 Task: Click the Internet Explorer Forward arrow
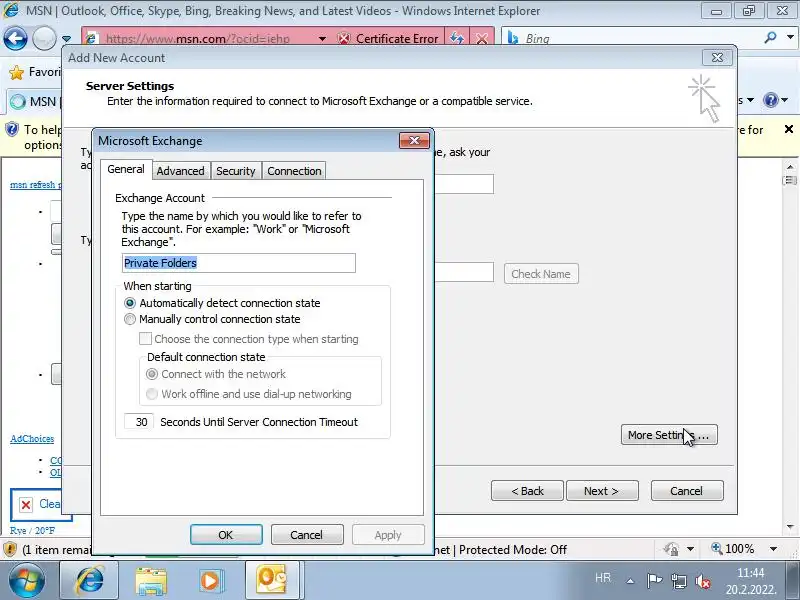click(44, 38)
